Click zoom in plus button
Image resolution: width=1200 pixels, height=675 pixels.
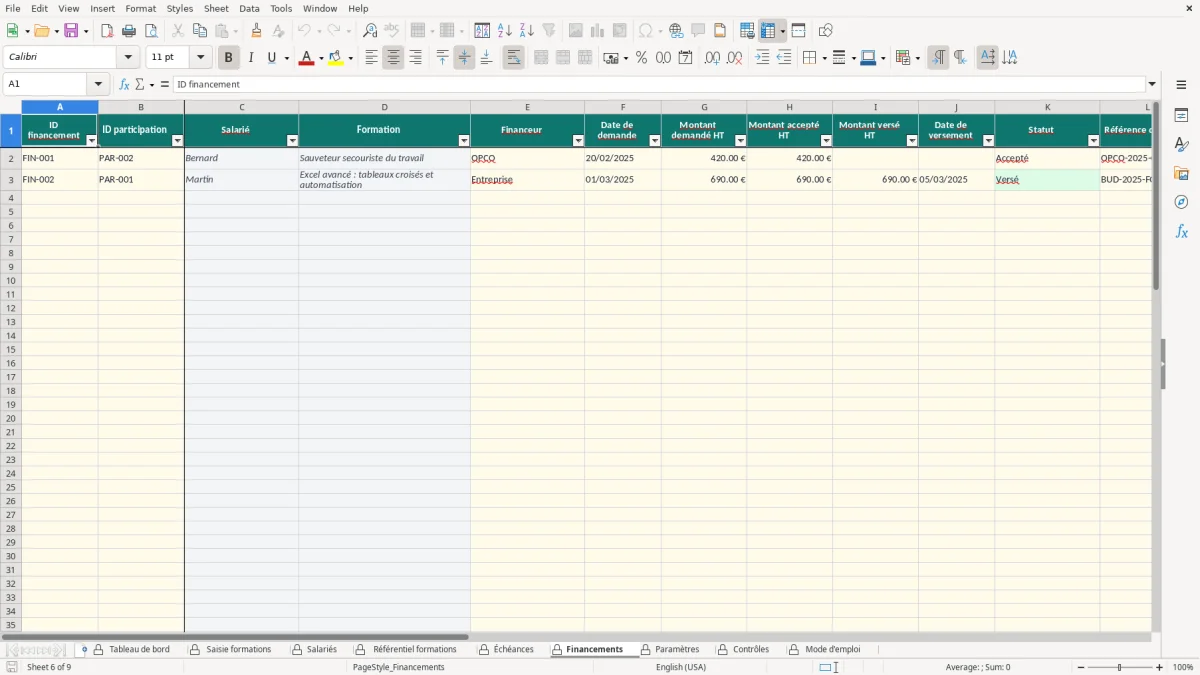coord(1160,667)
